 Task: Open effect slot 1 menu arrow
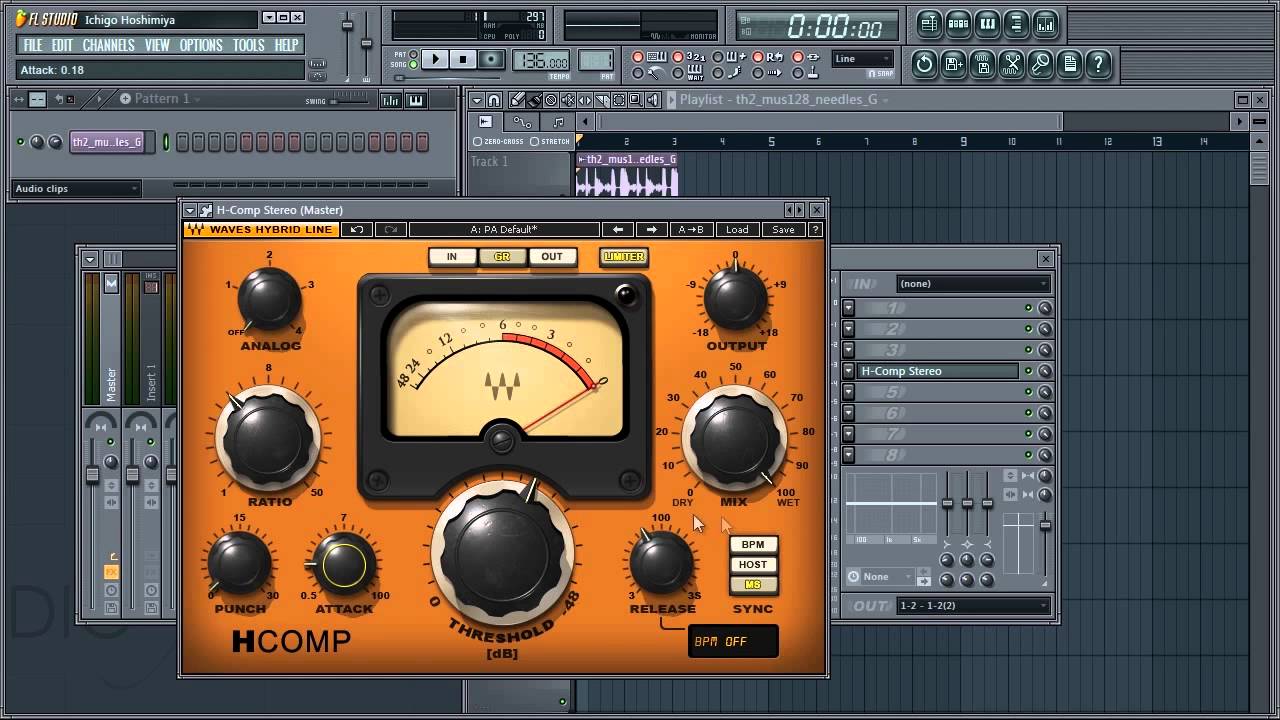pyautogui.click(x=849, y=308)
